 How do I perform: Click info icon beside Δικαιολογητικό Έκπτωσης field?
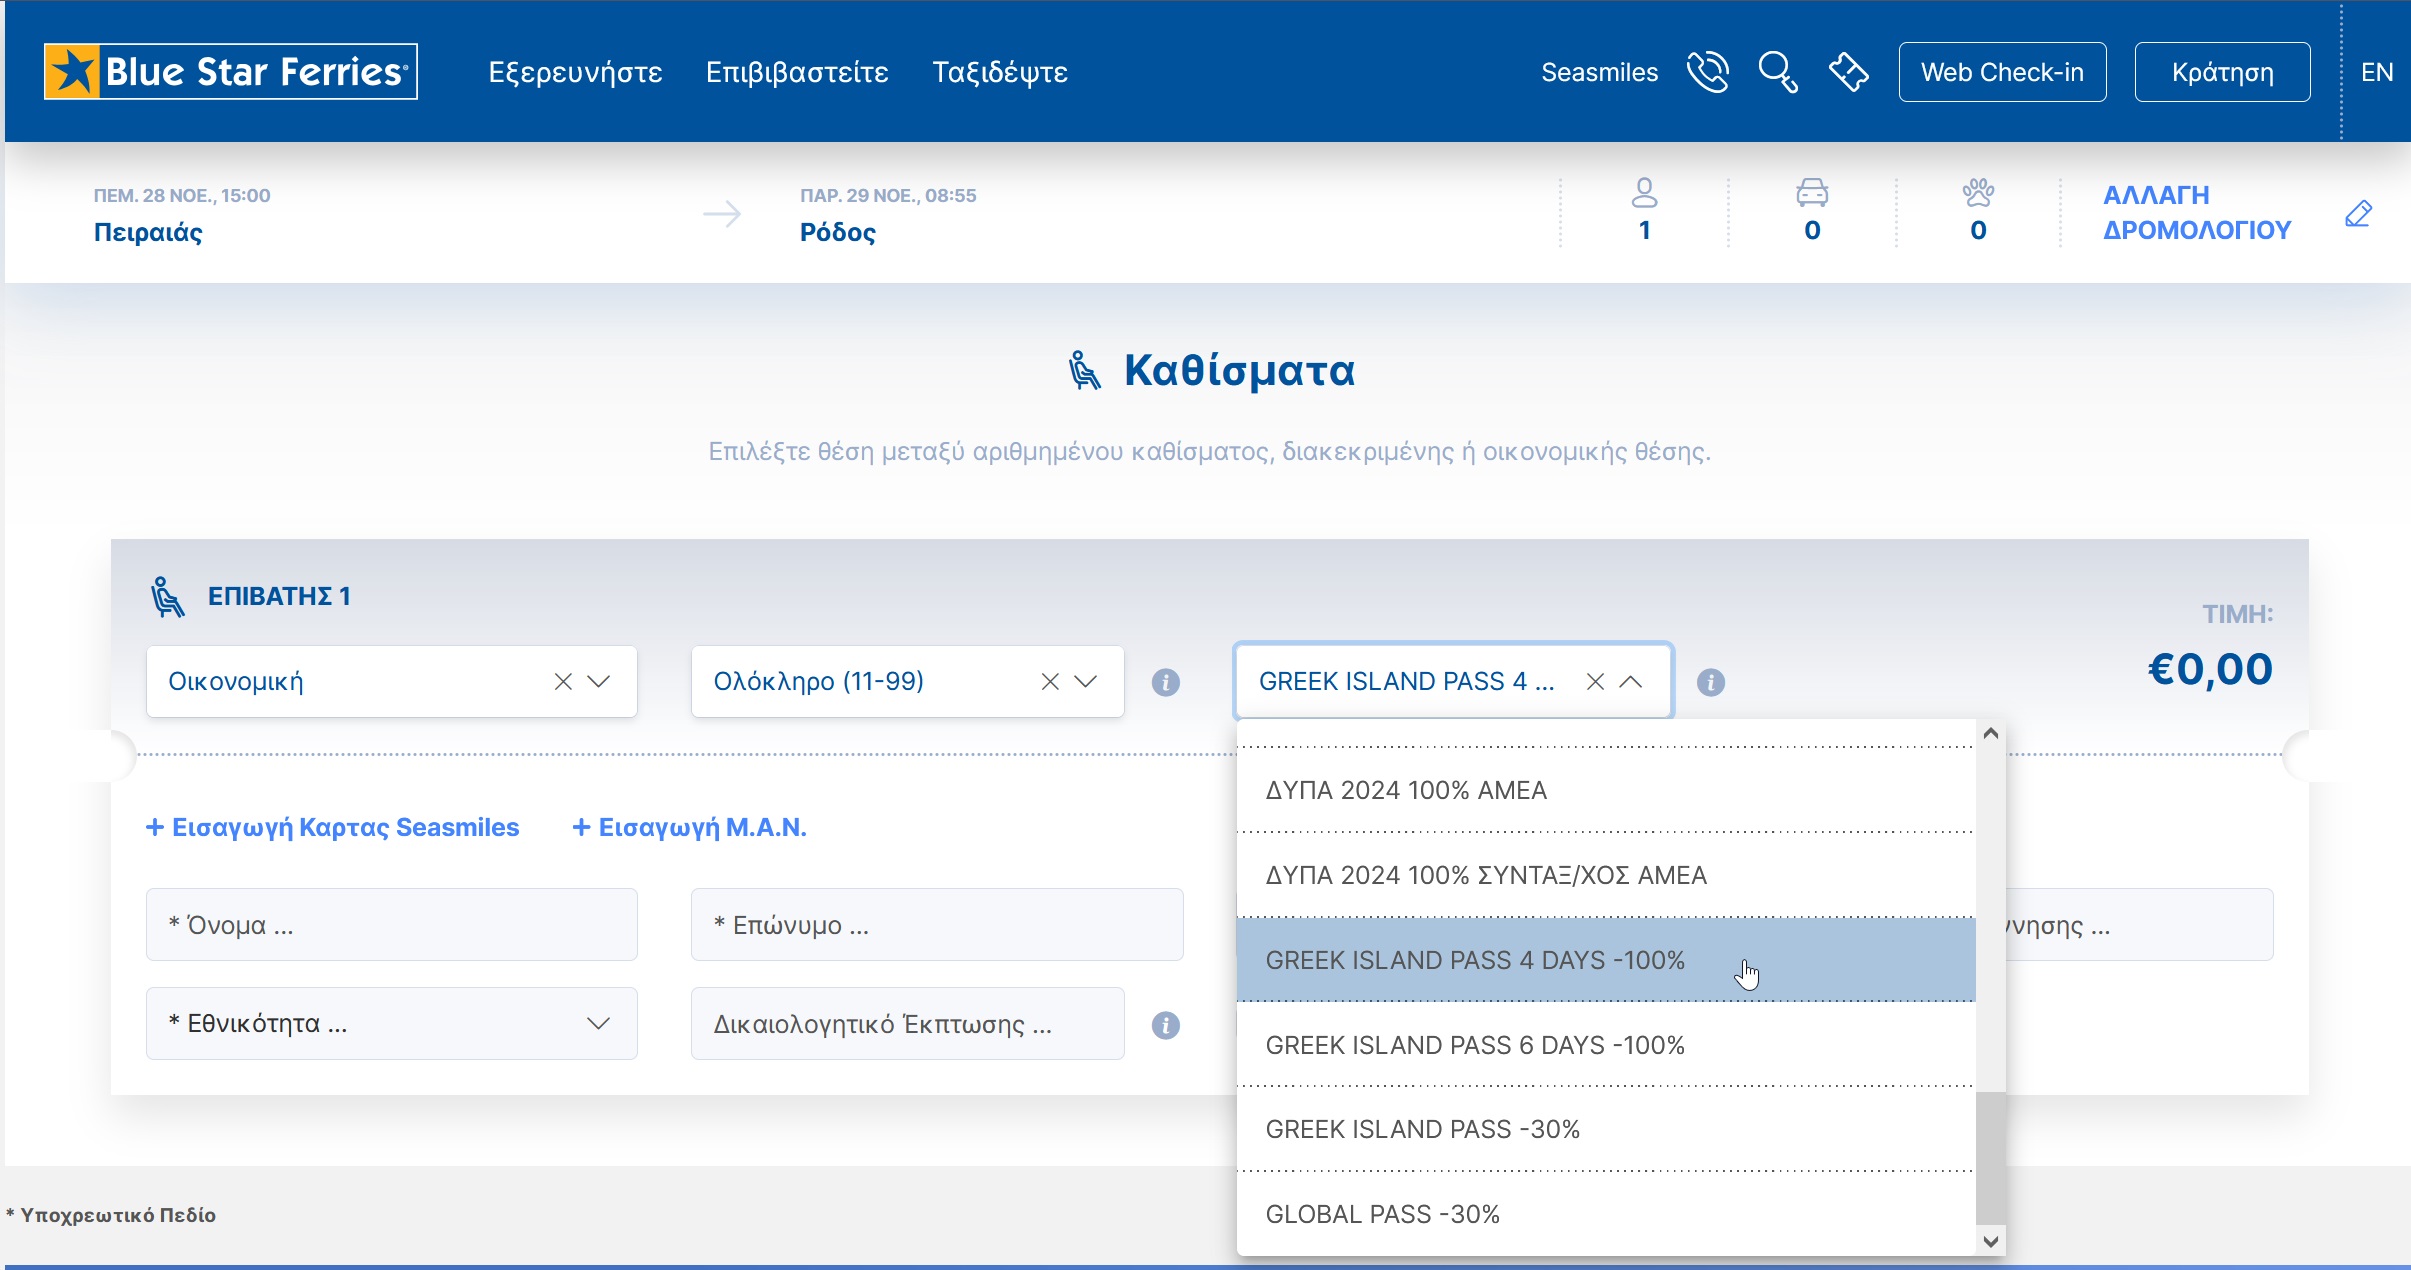tap(1166, 1025)
